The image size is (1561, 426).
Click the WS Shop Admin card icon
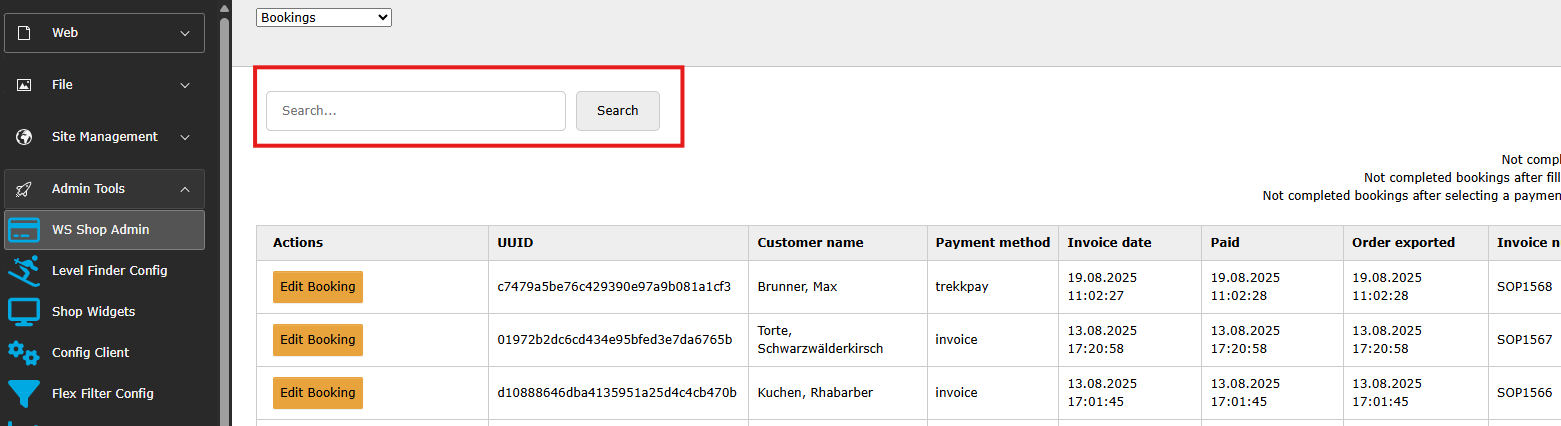(24, 230)
